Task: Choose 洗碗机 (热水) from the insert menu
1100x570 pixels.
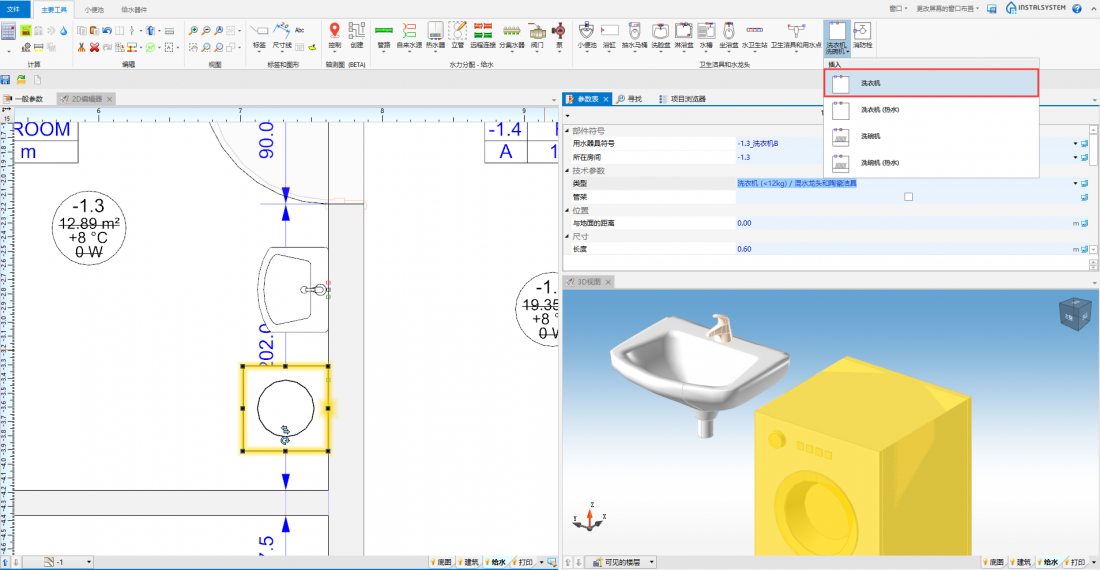Action: [880, 162]
